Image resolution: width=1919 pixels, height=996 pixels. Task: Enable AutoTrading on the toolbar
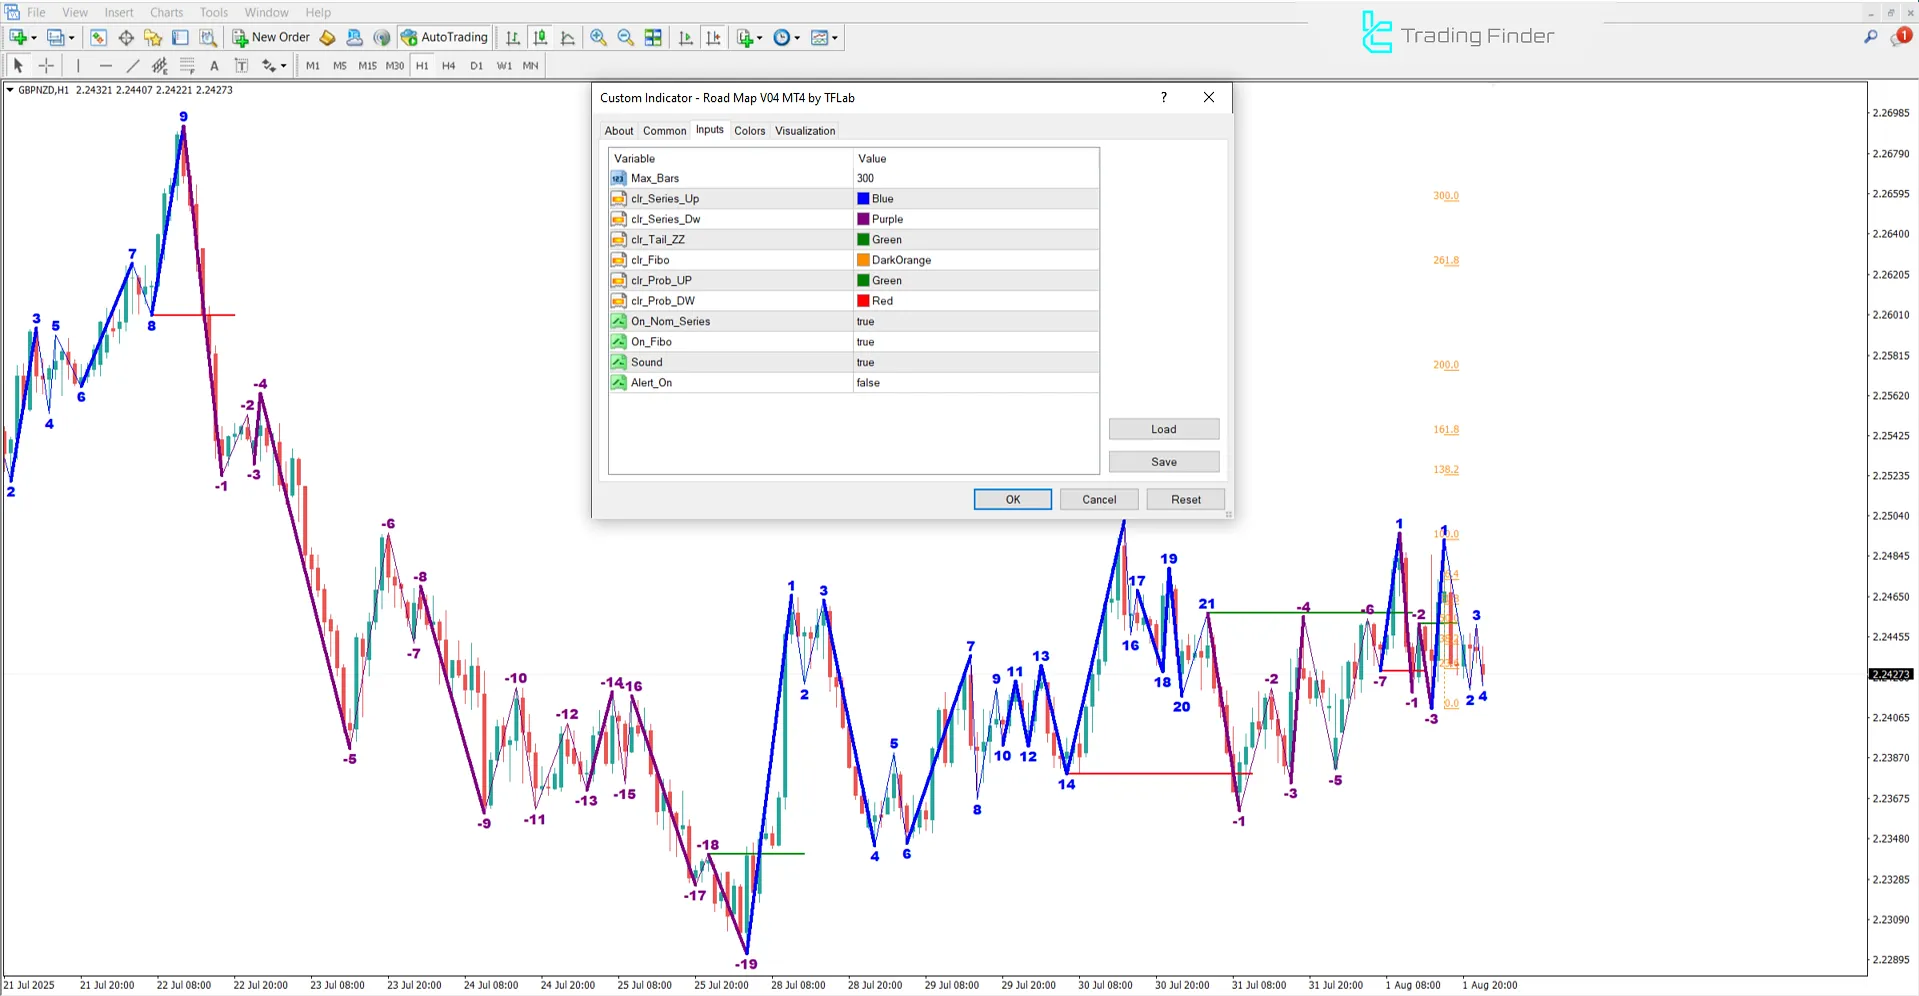click(x=444, y=37)
